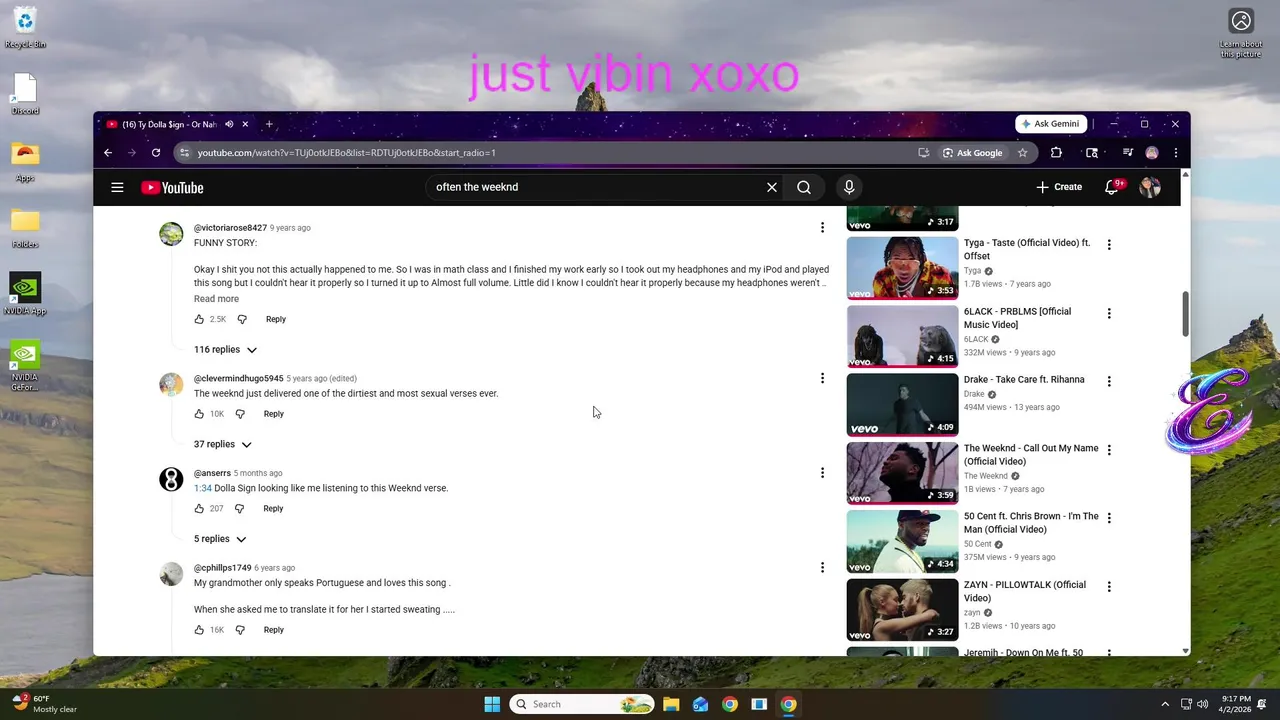Expand 116 replies thread
1280x720 pixels.
pos(225,350)
